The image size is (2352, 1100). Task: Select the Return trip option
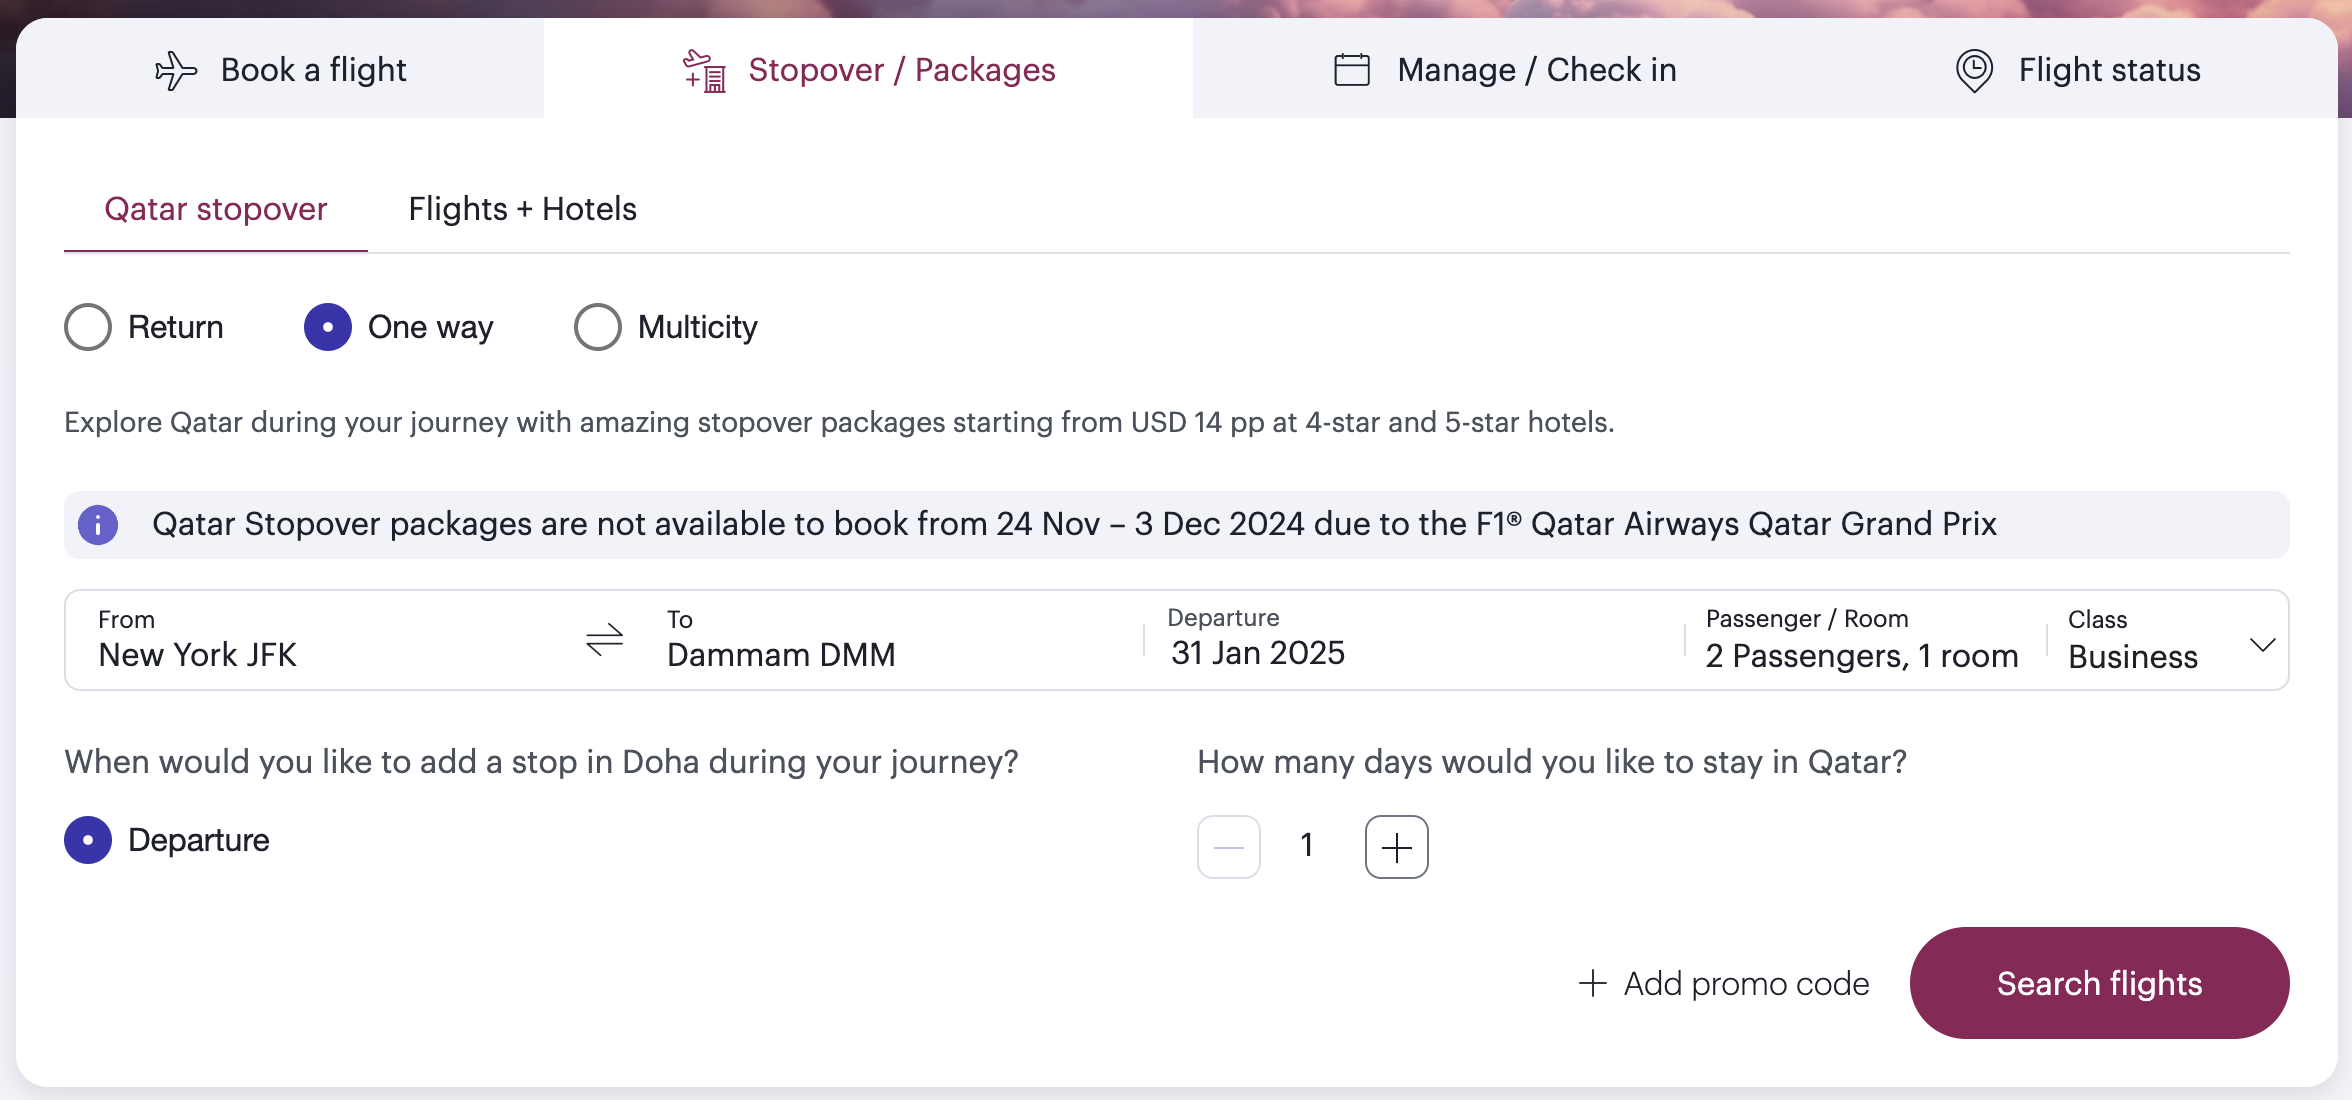(88, 327)
